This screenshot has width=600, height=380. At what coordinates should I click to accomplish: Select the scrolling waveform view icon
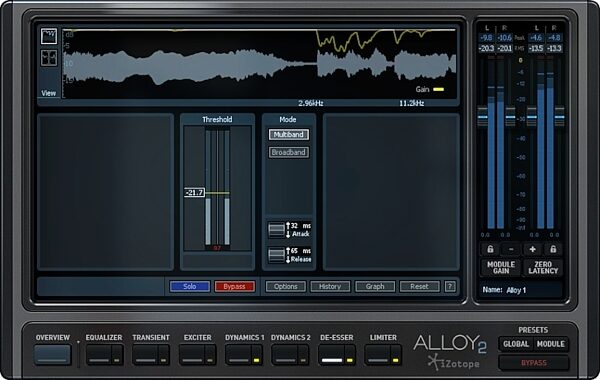49,36
